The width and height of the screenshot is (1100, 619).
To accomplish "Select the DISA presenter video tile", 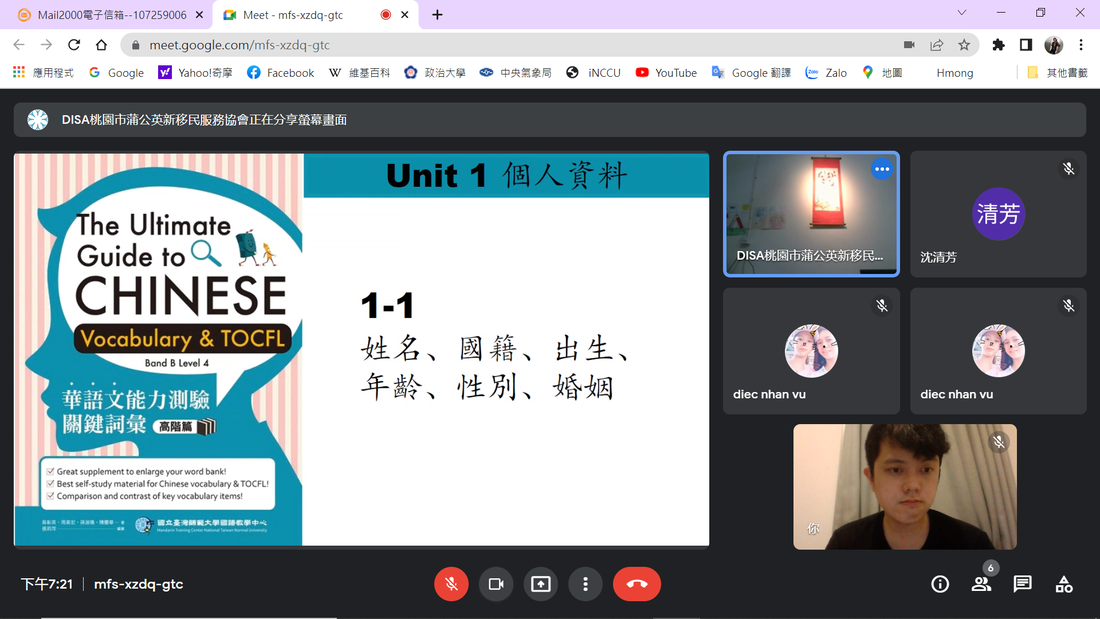I will click(812, 213).
